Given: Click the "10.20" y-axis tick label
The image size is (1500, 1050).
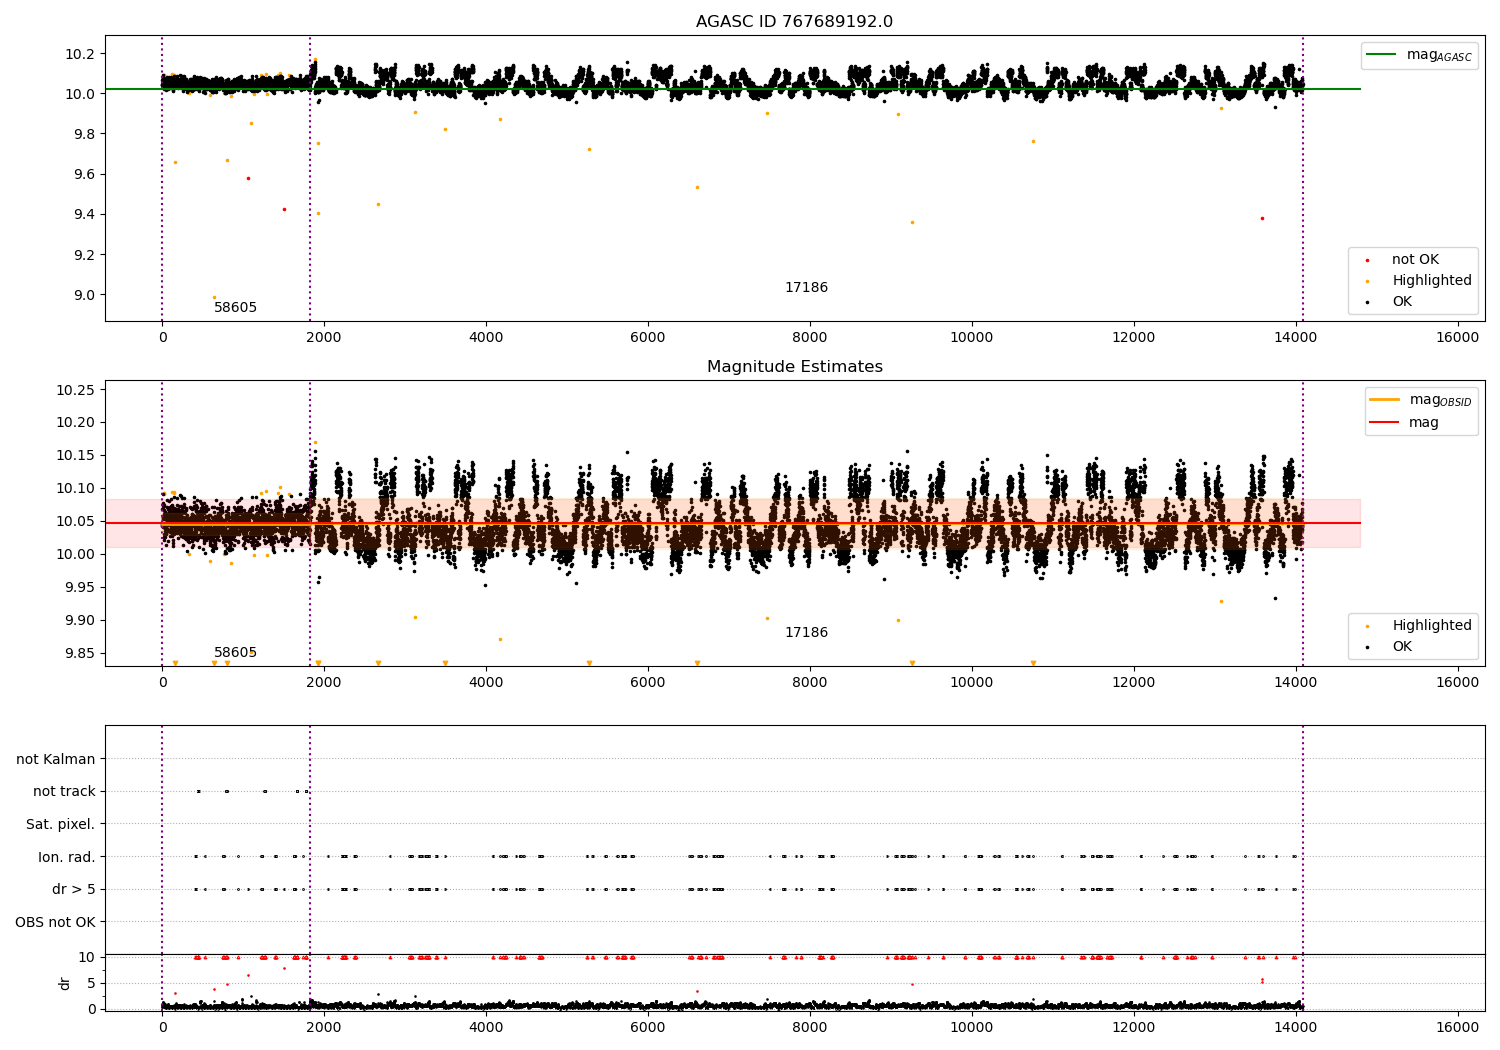Looking at the screenshot, I should click(76, 423).
